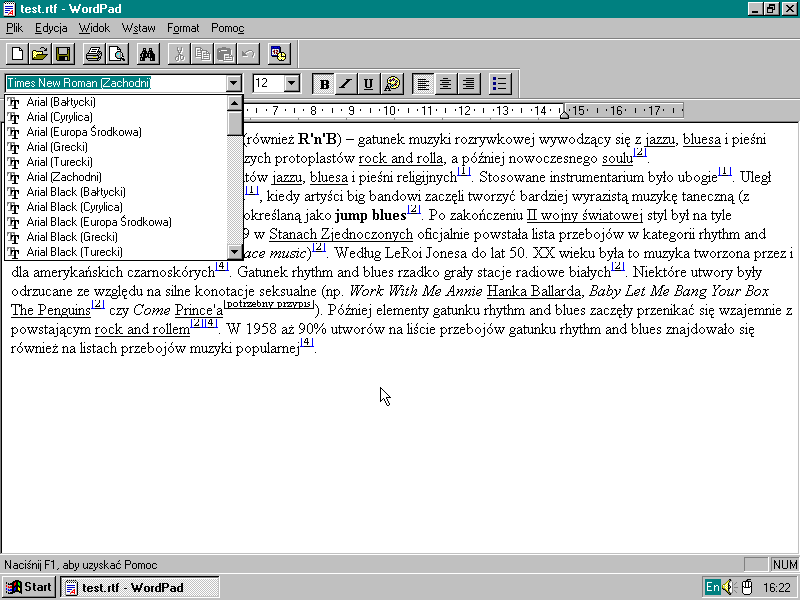Click the font list scrollbar thumb
Screen dimensions: 800x600
235,123
